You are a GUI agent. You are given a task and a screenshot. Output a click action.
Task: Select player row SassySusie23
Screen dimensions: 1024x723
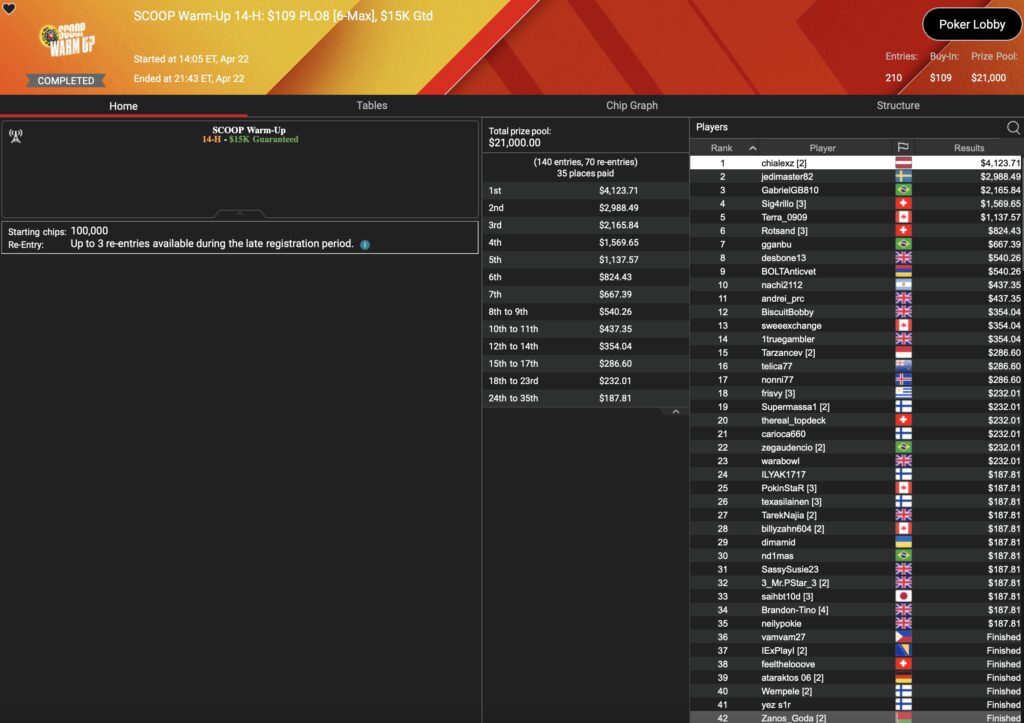click(x=856, y=570)
